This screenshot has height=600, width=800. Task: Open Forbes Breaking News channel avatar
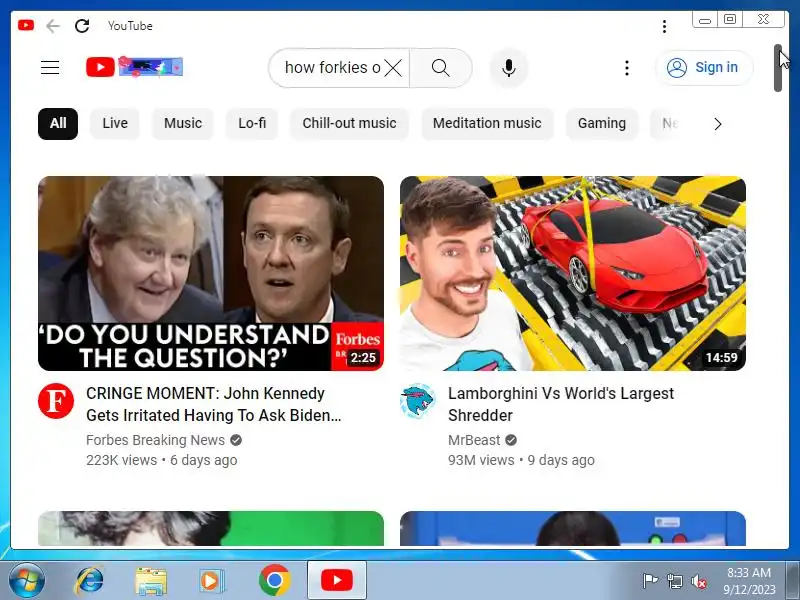point(56,401)
